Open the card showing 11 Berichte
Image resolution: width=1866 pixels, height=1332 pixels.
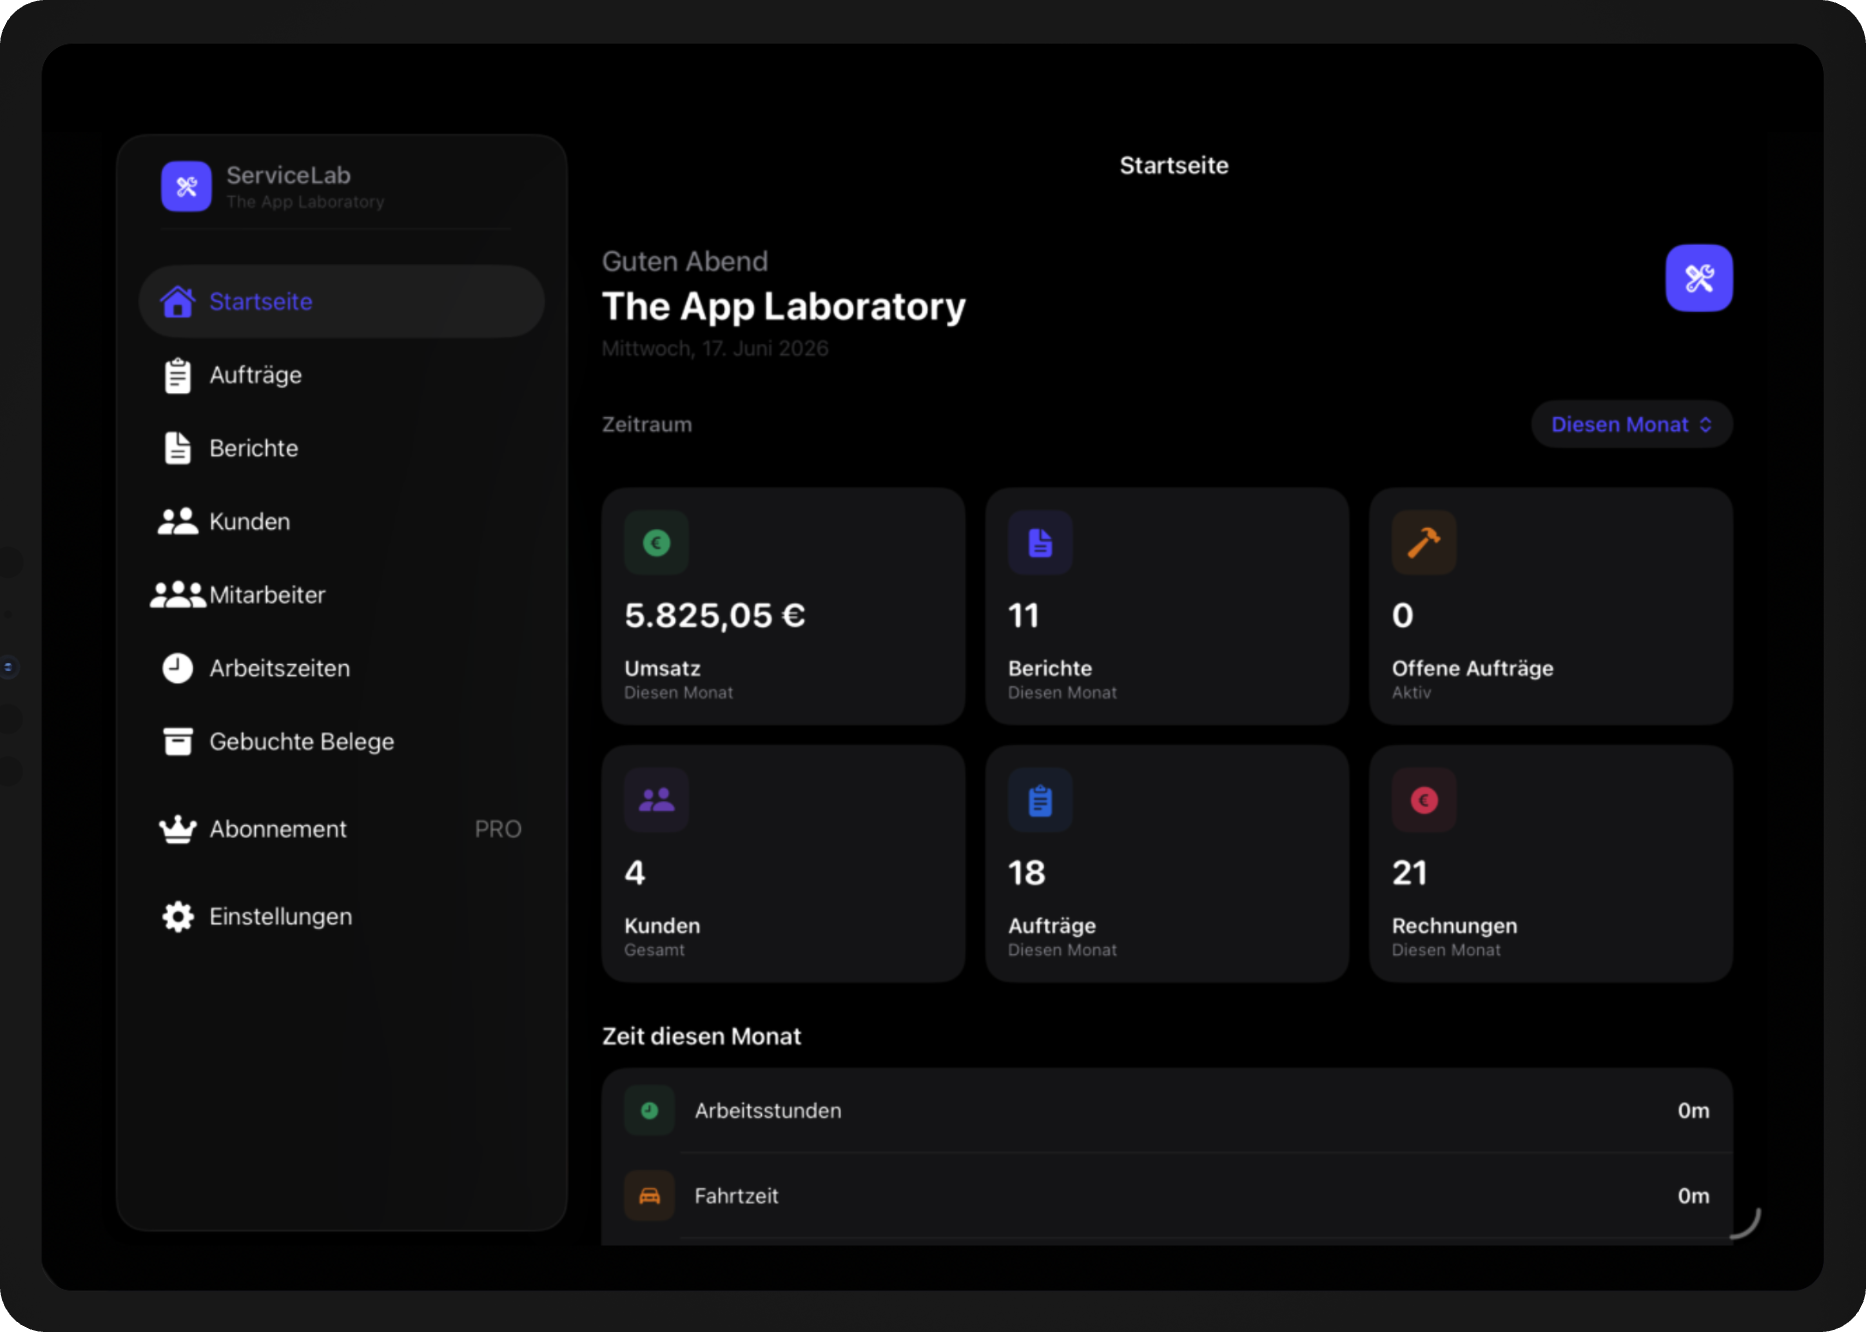[1167, 606]
